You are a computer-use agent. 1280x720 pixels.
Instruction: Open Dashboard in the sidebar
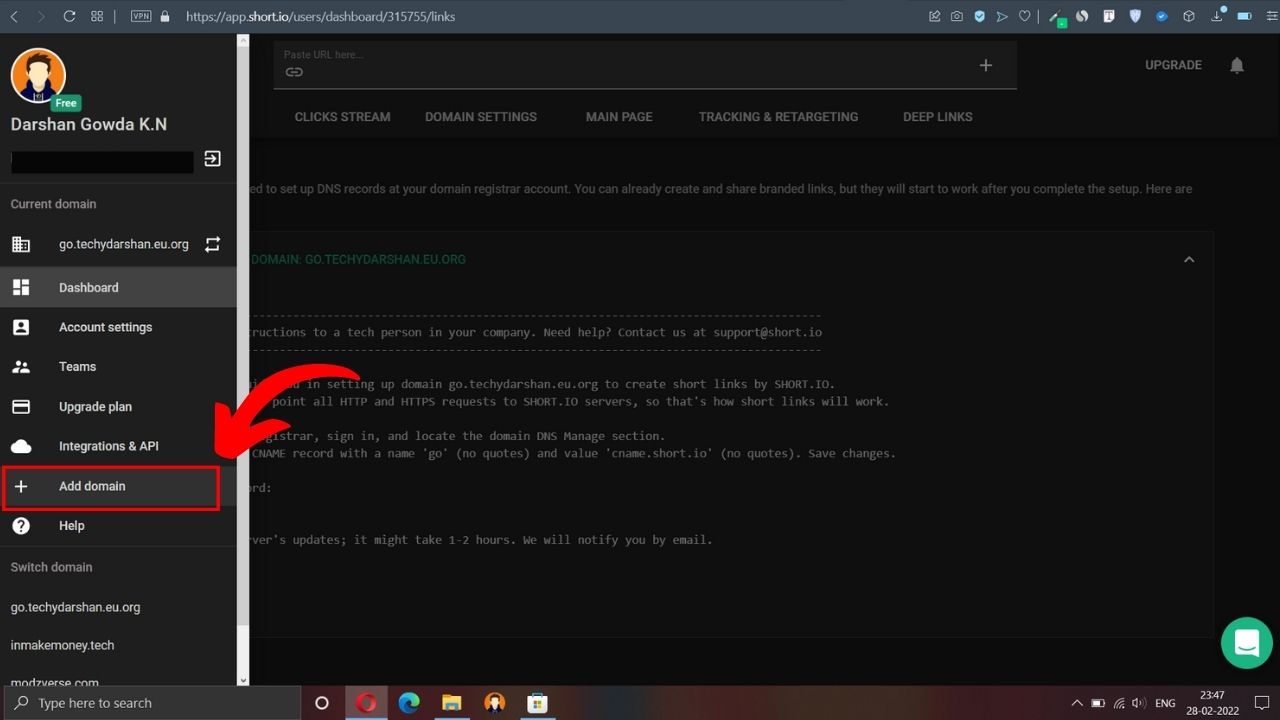tap(118, 287)
